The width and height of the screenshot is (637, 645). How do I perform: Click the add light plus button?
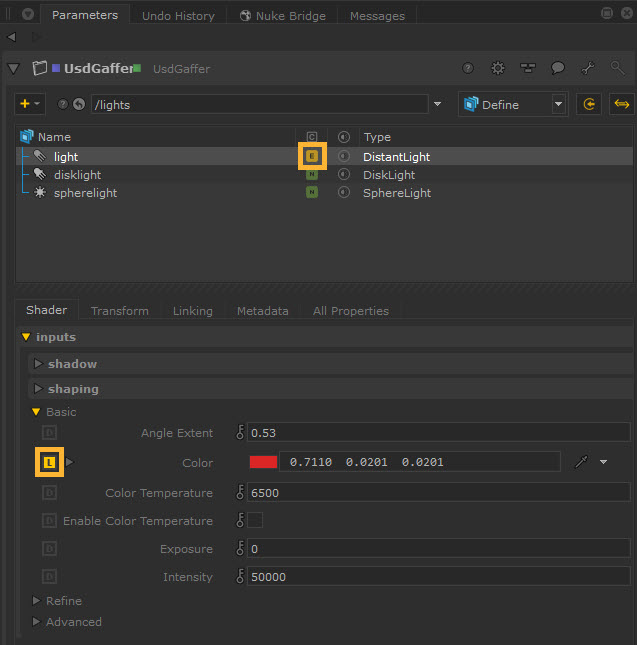point(25,104)
